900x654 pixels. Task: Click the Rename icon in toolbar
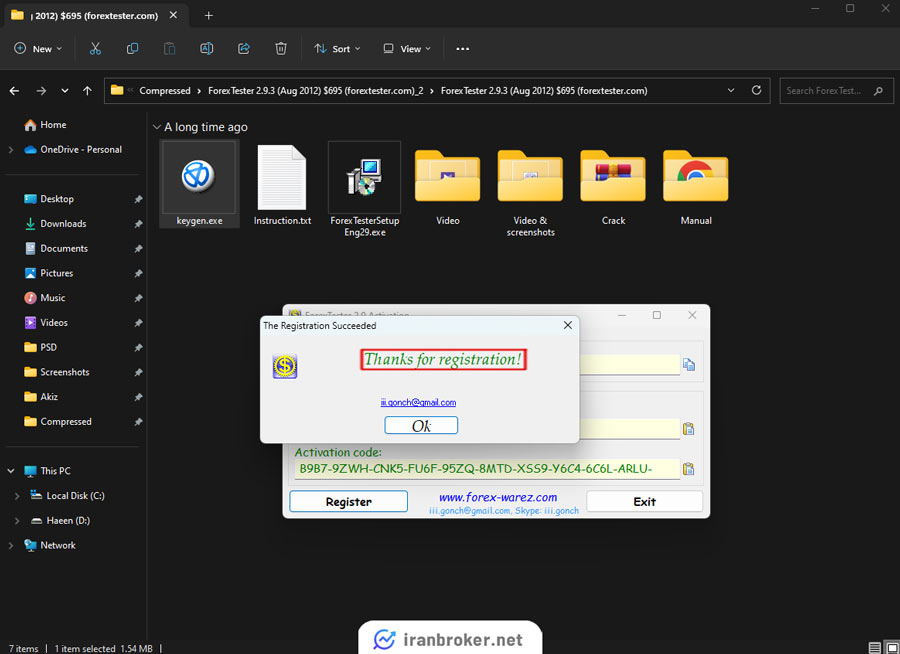(207, 49)
